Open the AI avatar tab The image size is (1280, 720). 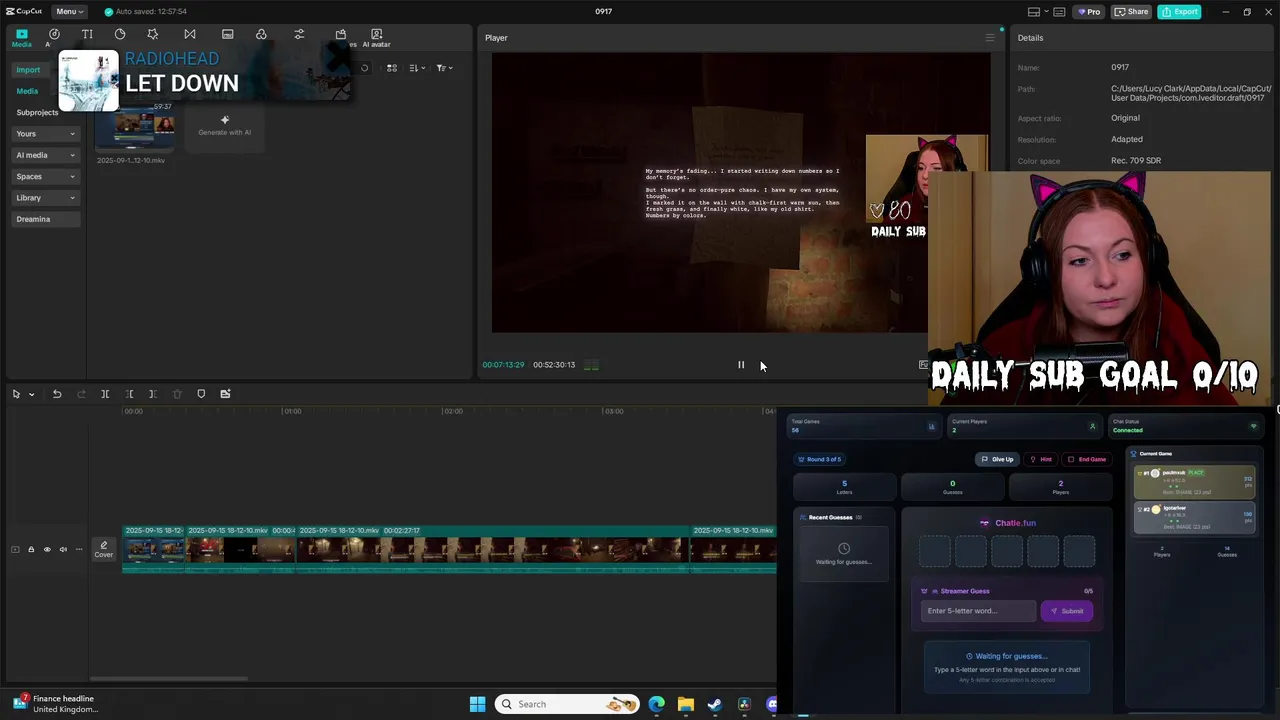click(x=376, y=38)
